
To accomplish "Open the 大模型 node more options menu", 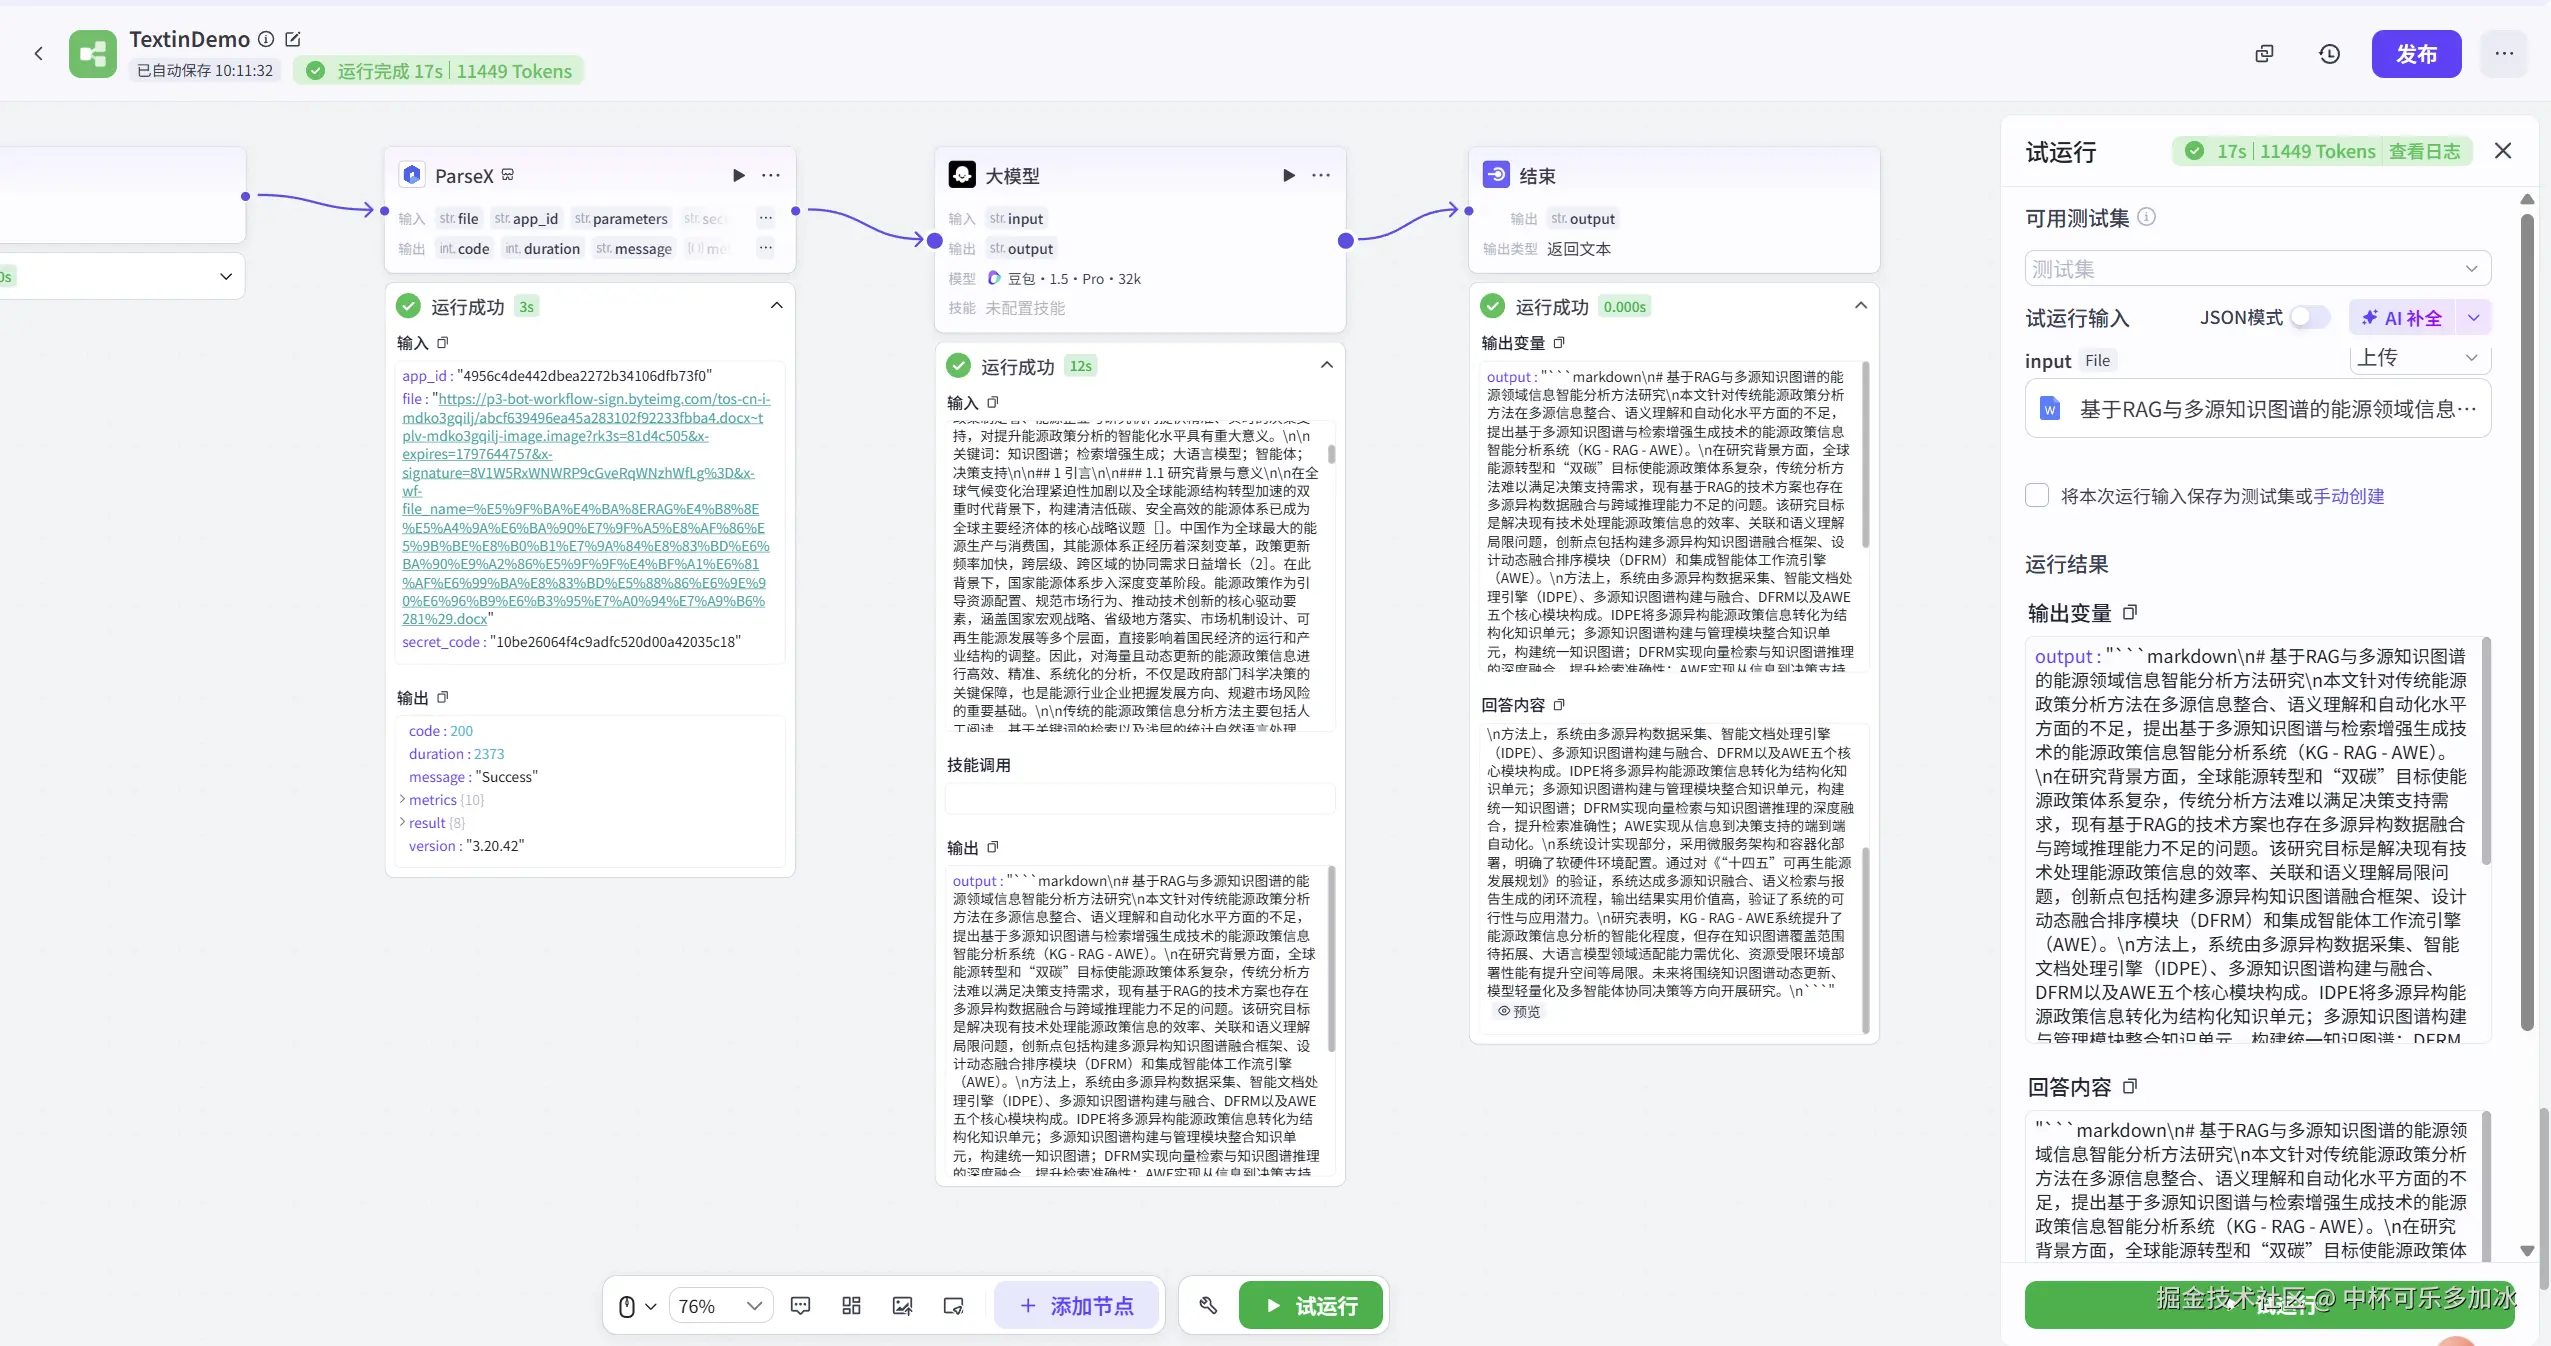I will [x=1321, y=175].
